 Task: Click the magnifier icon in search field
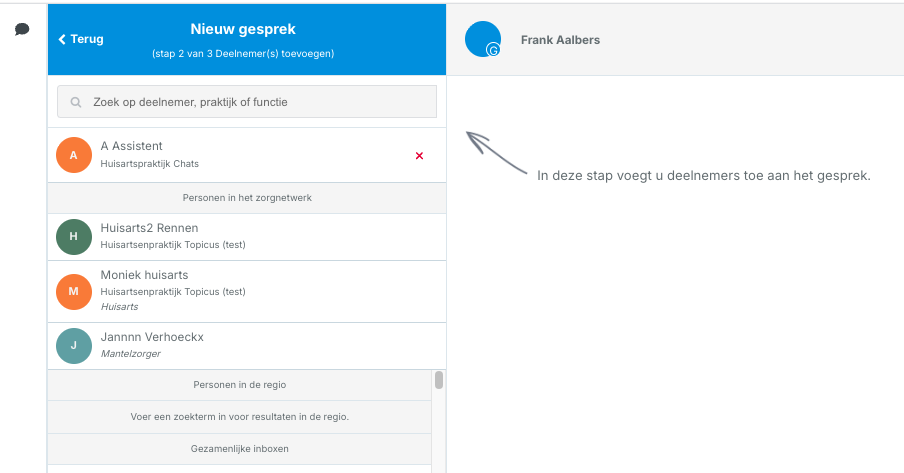(x=76, y=102)
